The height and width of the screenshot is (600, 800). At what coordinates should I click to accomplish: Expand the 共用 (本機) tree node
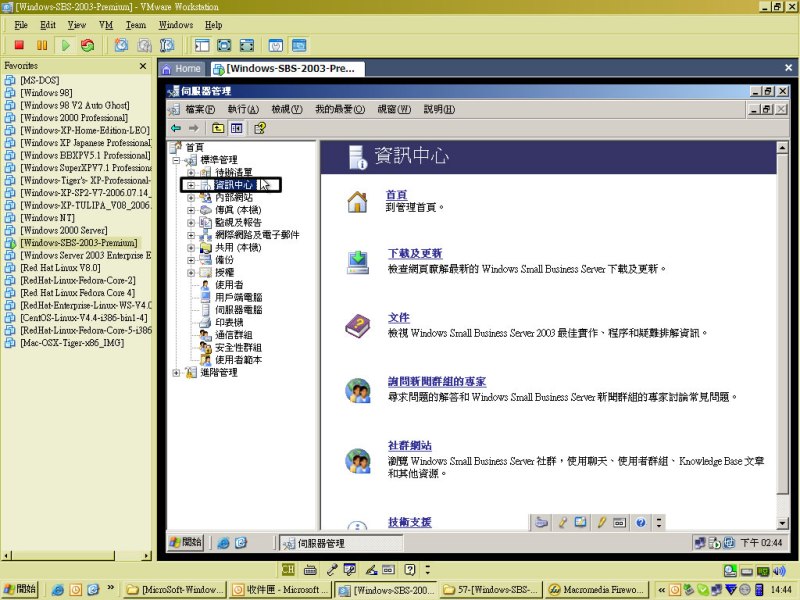[x=191, y=248]
